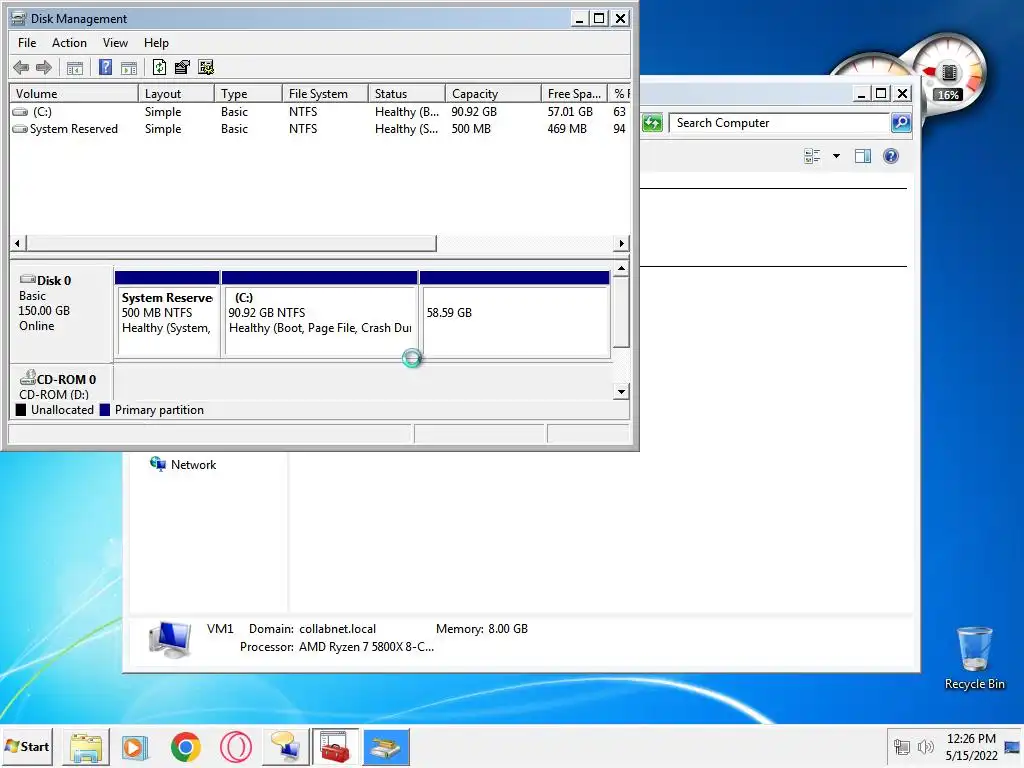1024x768 pixels.
Task: Click the VM1 computer icon in details pane
Action: click(170, 638)
